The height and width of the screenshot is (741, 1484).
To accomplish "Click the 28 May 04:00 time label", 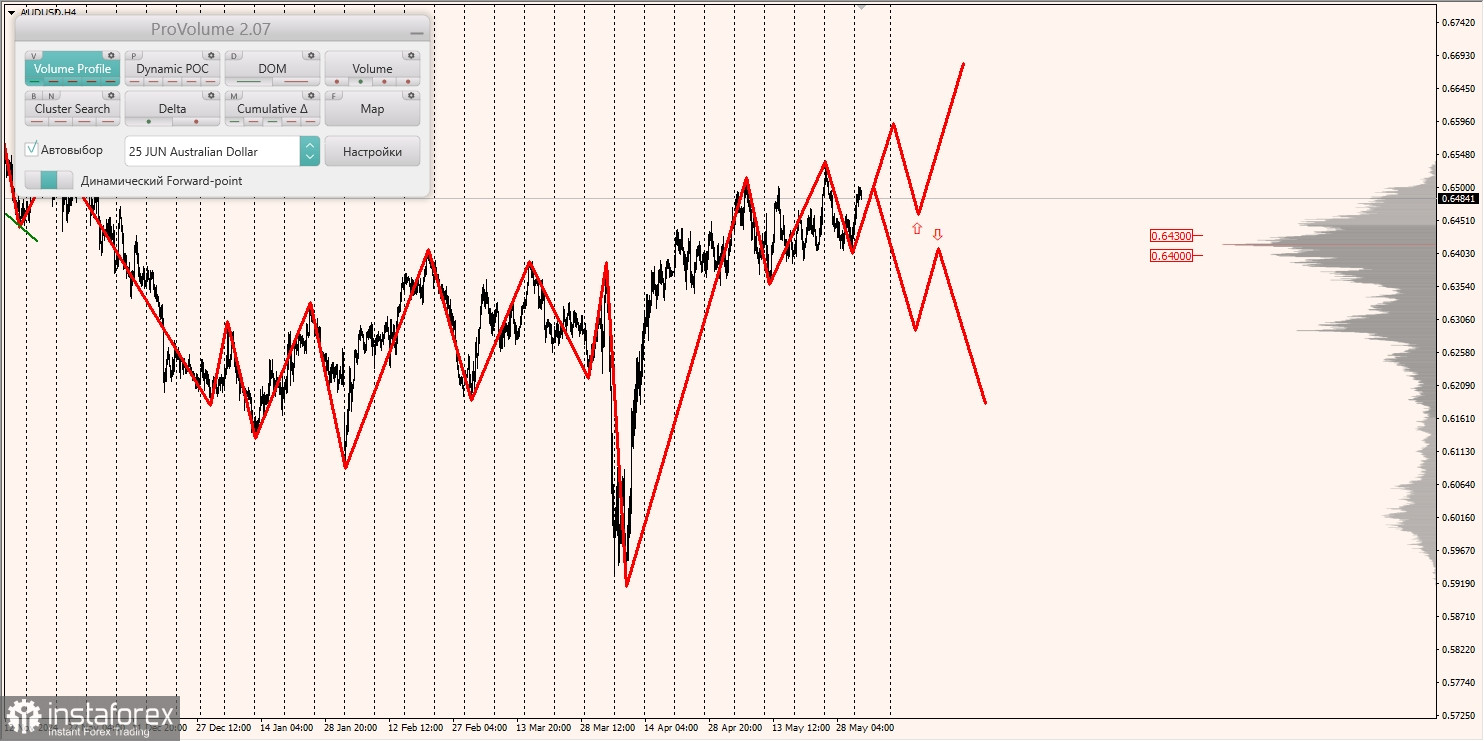I will 865,728.
